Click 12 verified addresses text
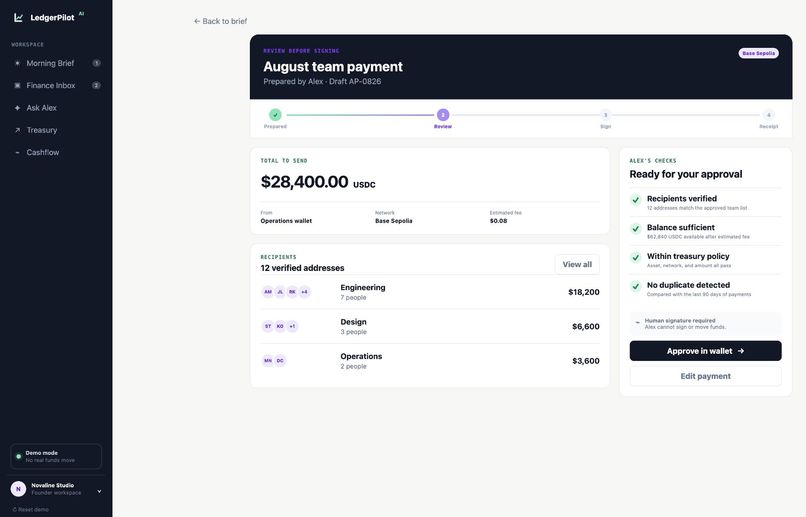 [302, 268]
